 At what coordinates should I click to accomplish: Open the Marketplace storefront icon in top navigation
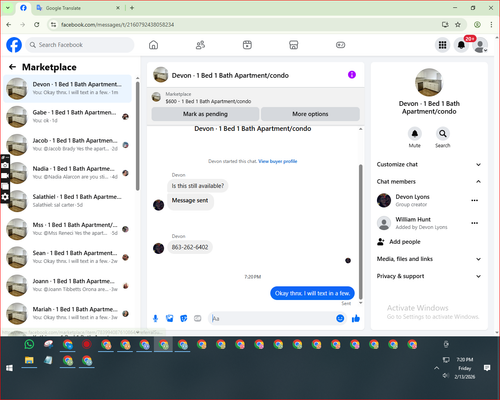[294, 45]
